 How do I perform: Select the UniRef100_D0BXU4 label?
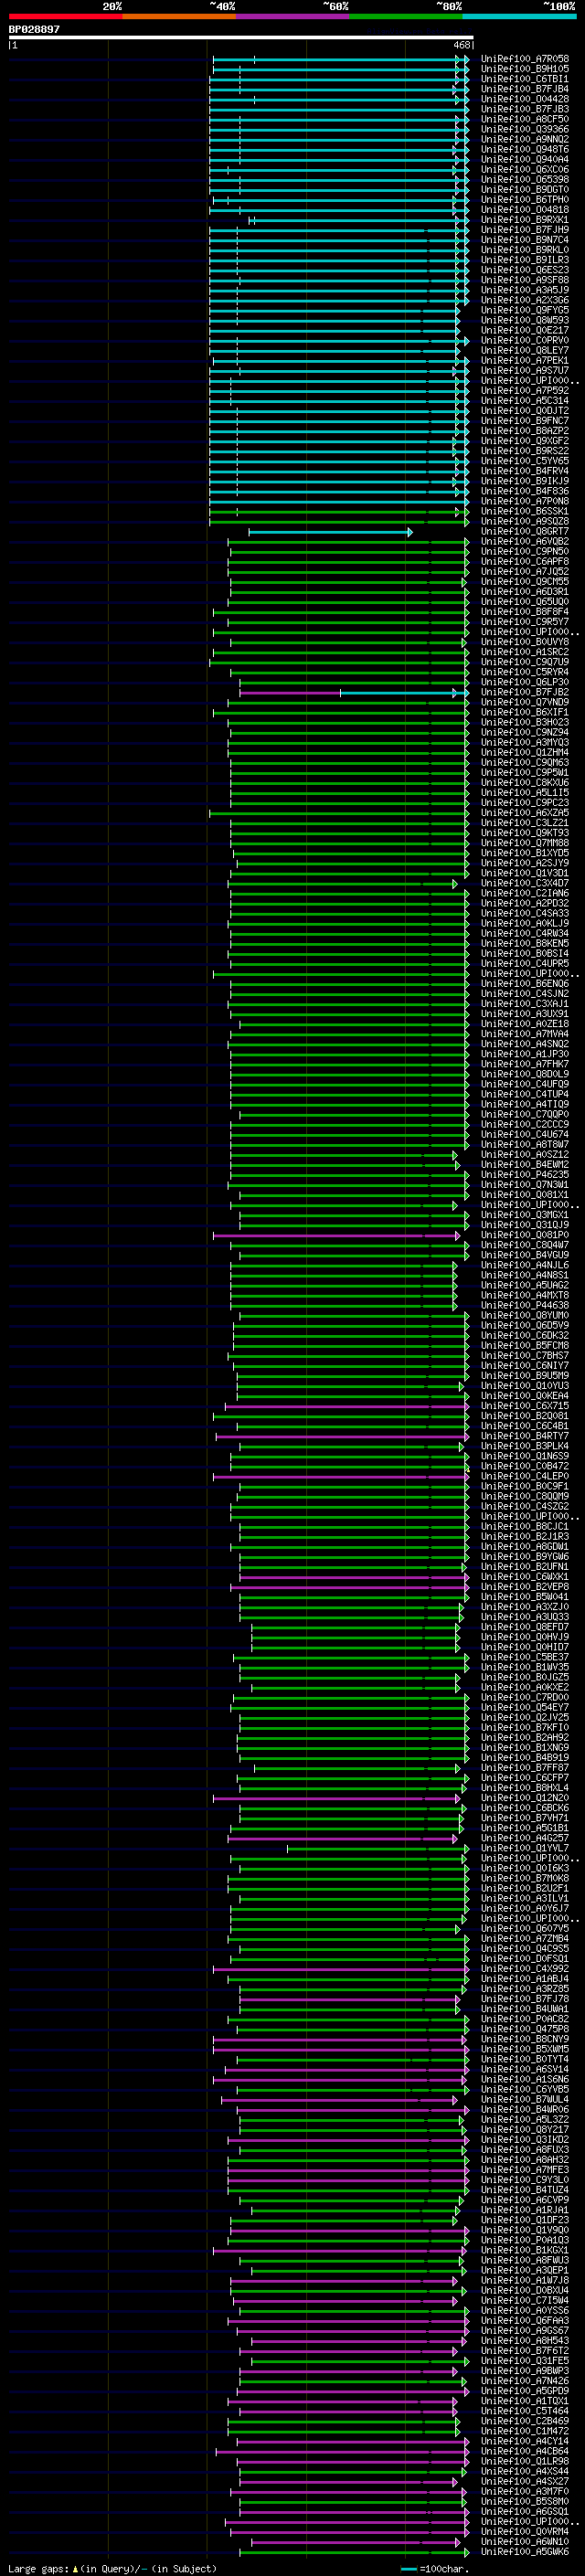pos(524,2290)
